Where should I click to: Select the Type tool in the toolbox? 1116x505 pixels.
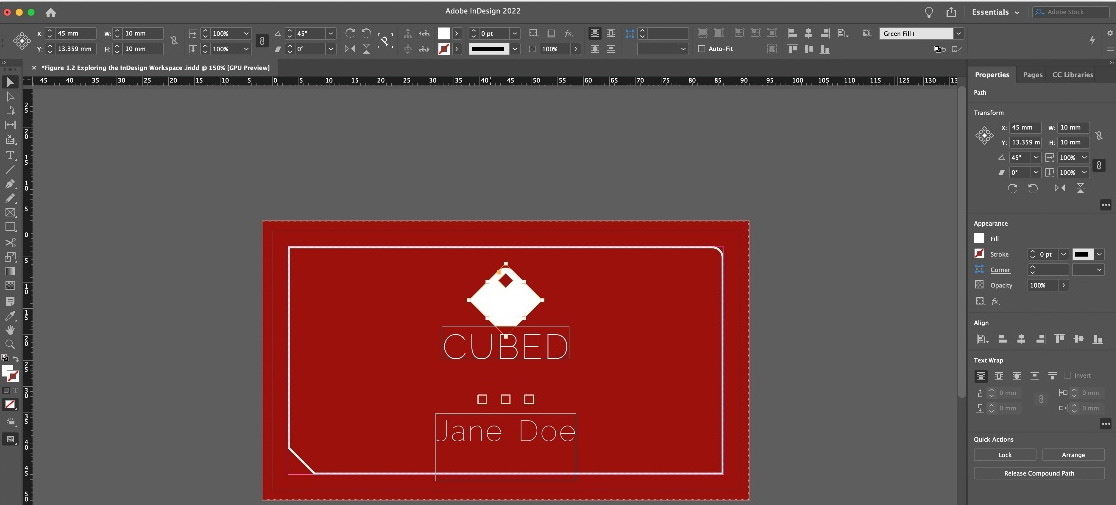point(10,155)
